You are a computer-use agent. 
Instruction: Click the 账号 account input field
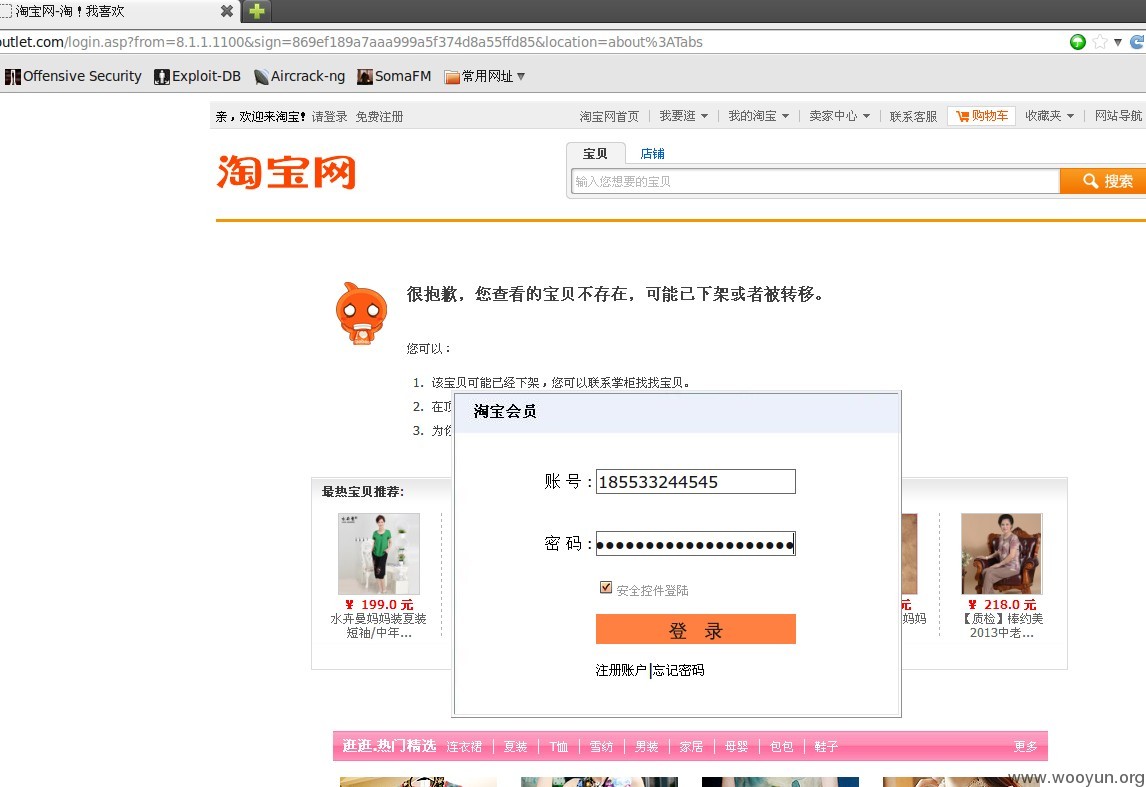[695, 482]
